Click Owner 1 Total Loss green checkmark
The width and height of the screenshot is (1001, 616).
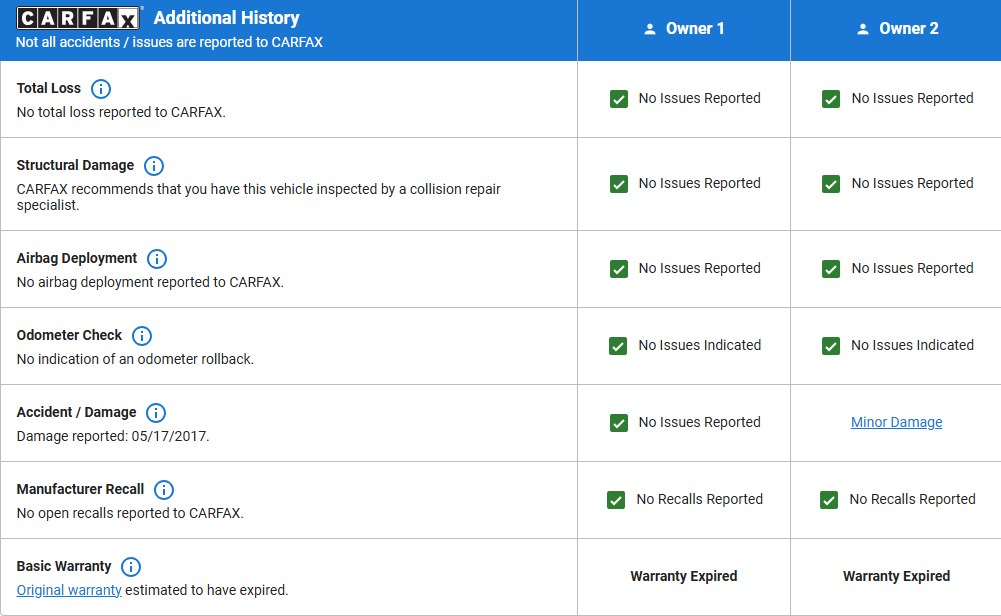click(619, 99)
